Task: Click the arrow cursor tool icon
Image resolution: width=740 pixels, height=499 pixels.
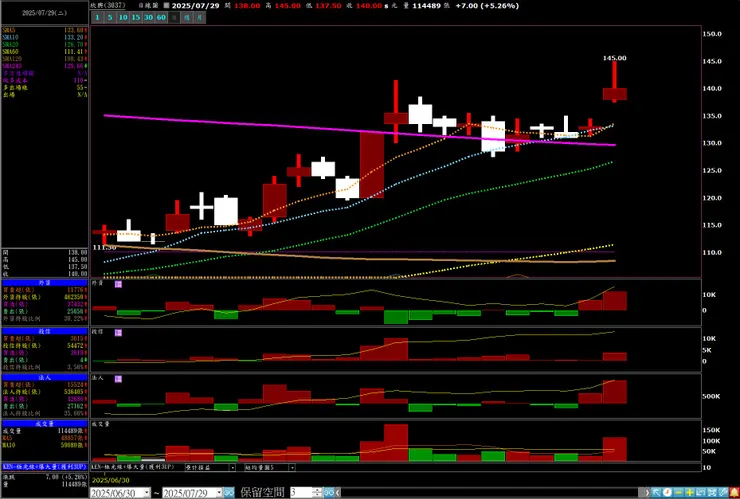Action: (656, 492)
